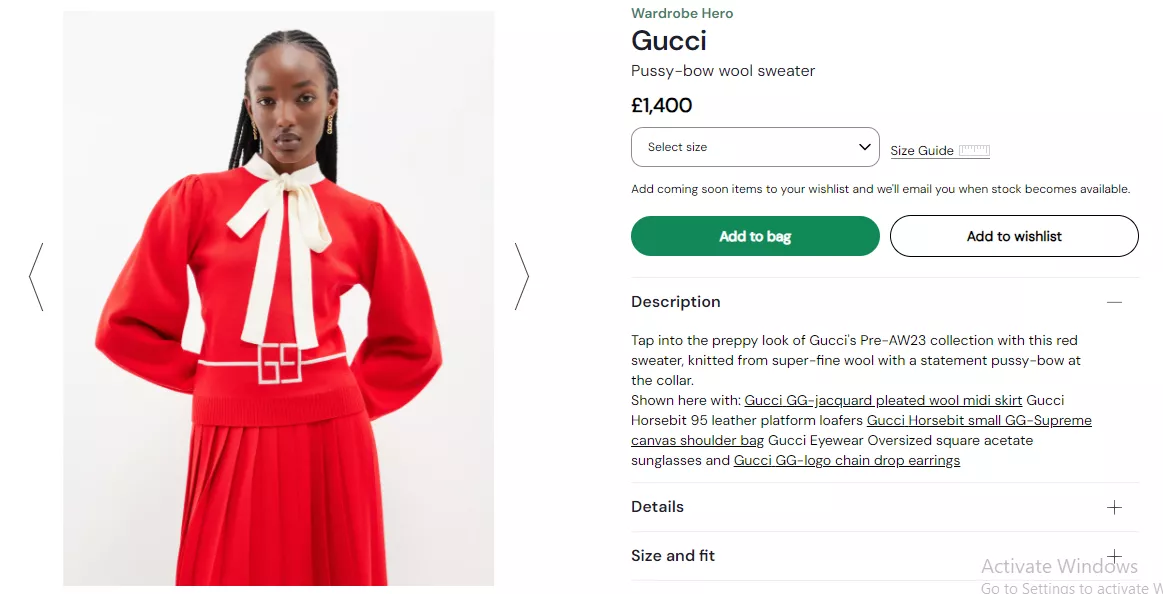
Task: Click the ruler icon beside Size Guide
Action: point(973,150)
